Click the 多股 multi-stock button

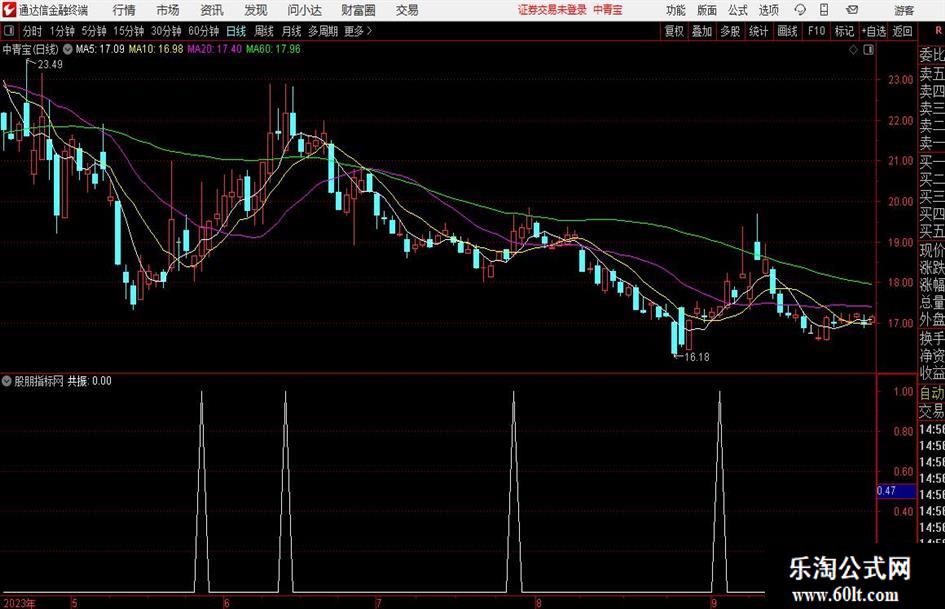click(730, 31)
